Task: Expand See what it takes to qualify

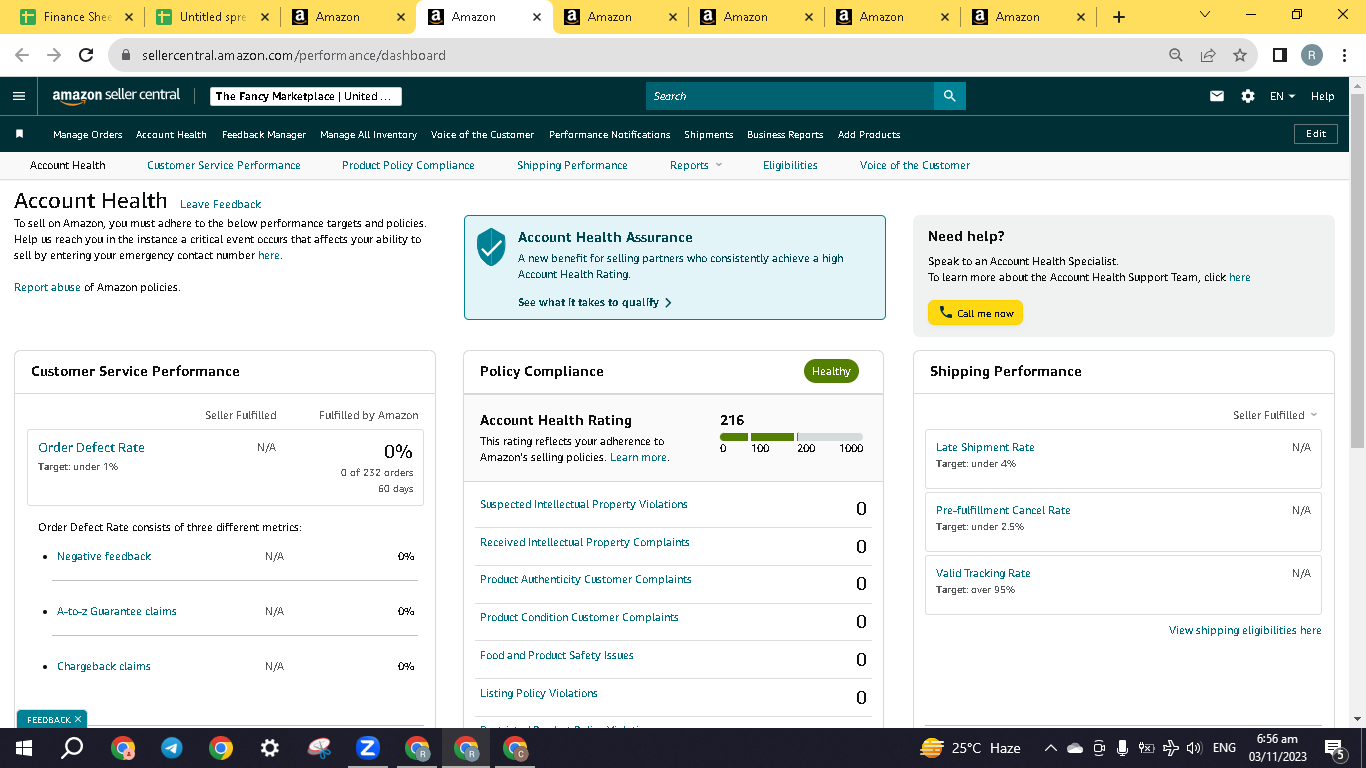Action: coord(595,302)
